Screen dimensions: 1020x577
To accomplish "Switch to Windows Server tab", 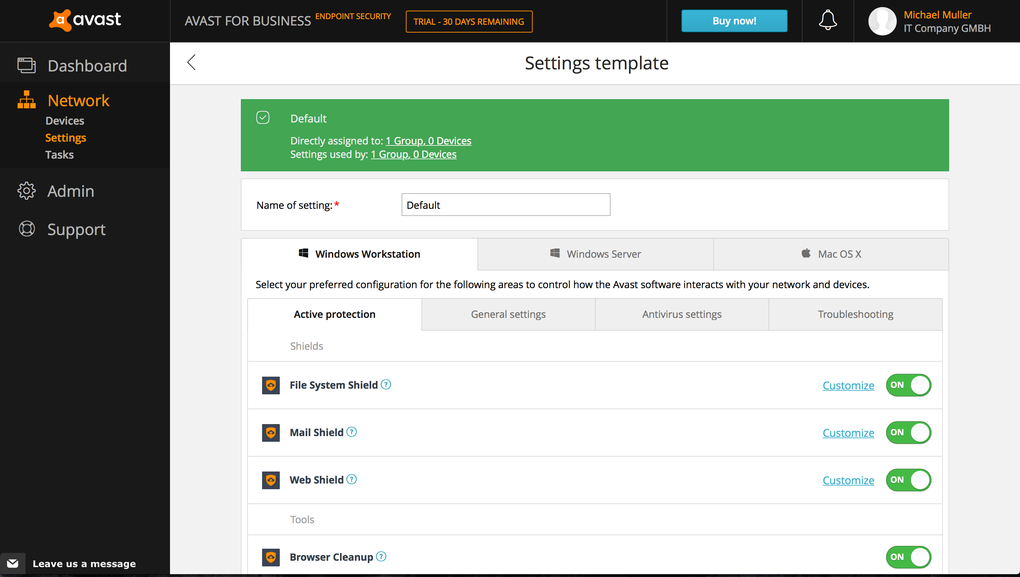I will [595, 254].
